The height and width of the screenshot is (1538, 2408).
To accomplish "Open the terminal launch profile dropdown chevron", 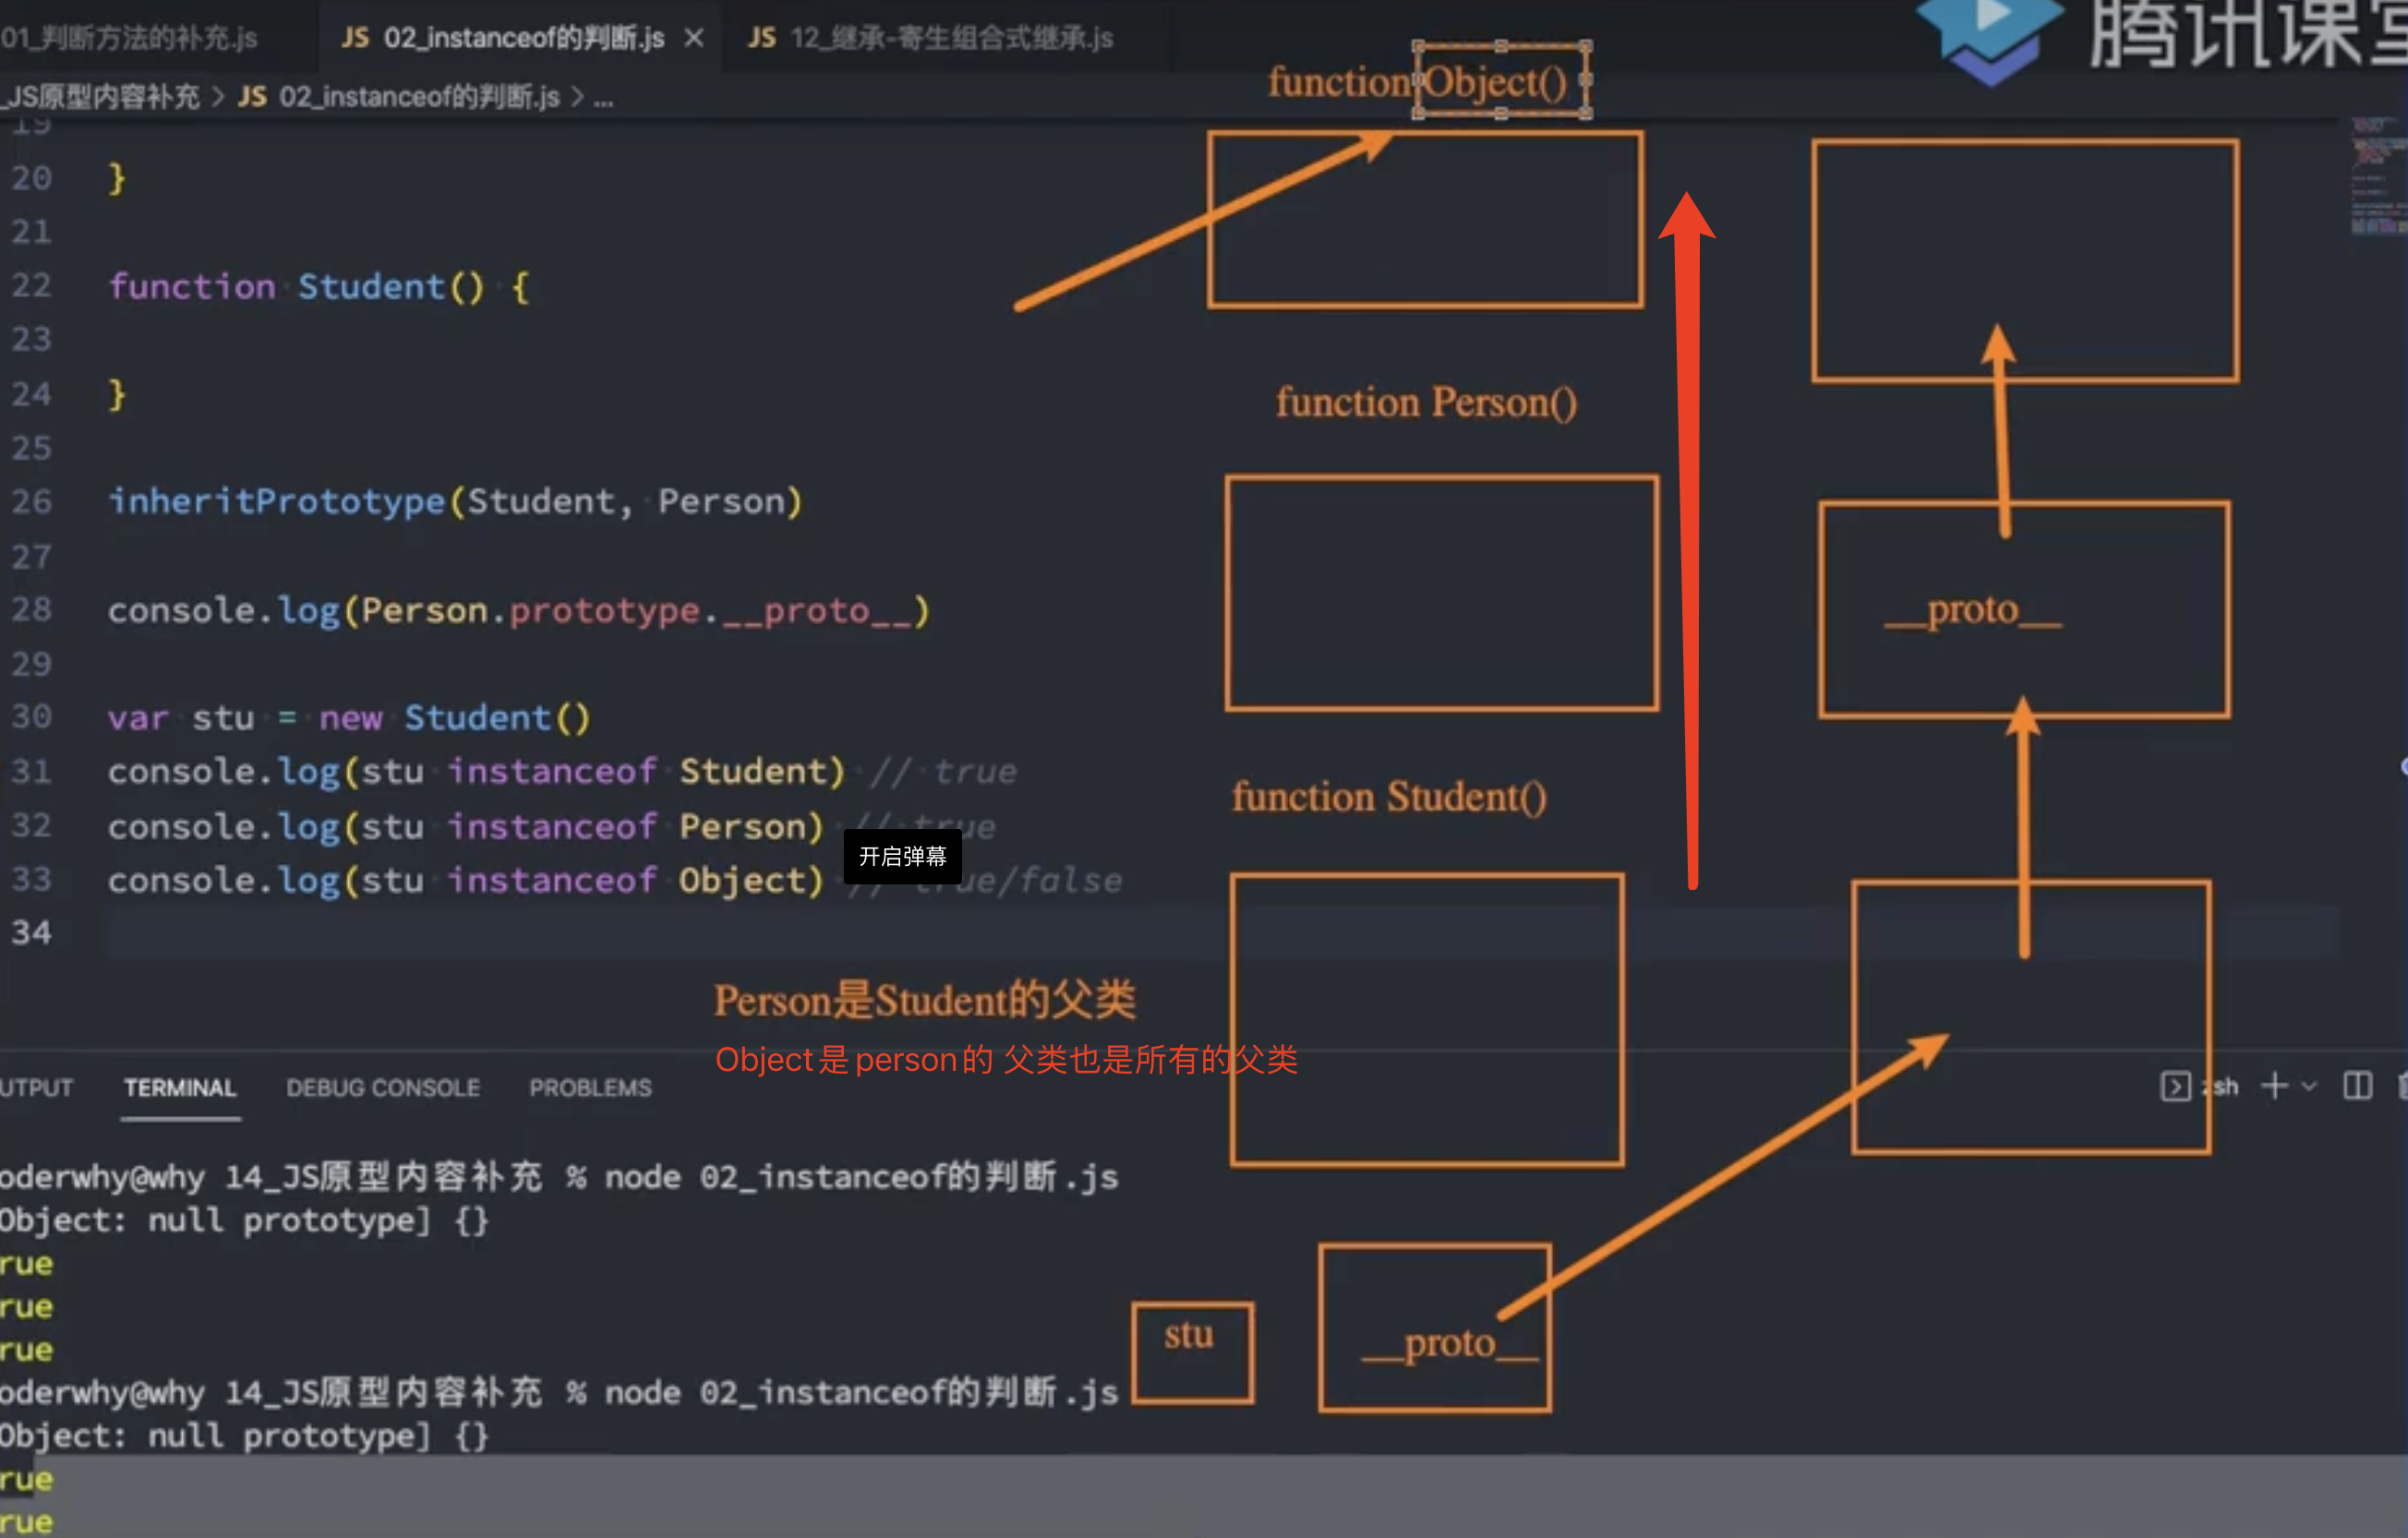I will 2309,1086.
